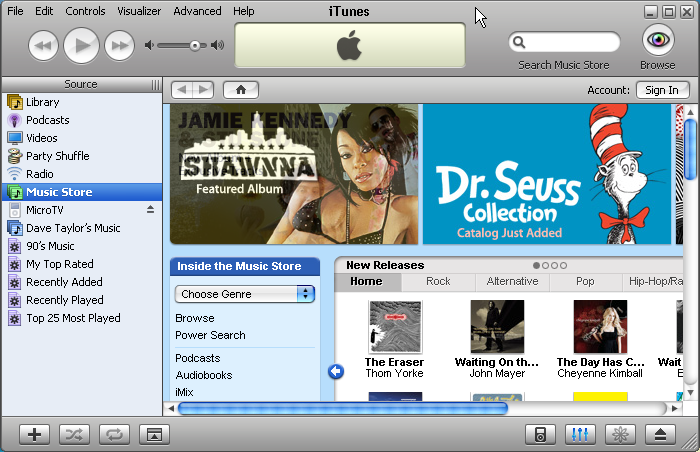Go back with the store back arrow
Screen dimensions: 700x452
[x=182, y=90]
